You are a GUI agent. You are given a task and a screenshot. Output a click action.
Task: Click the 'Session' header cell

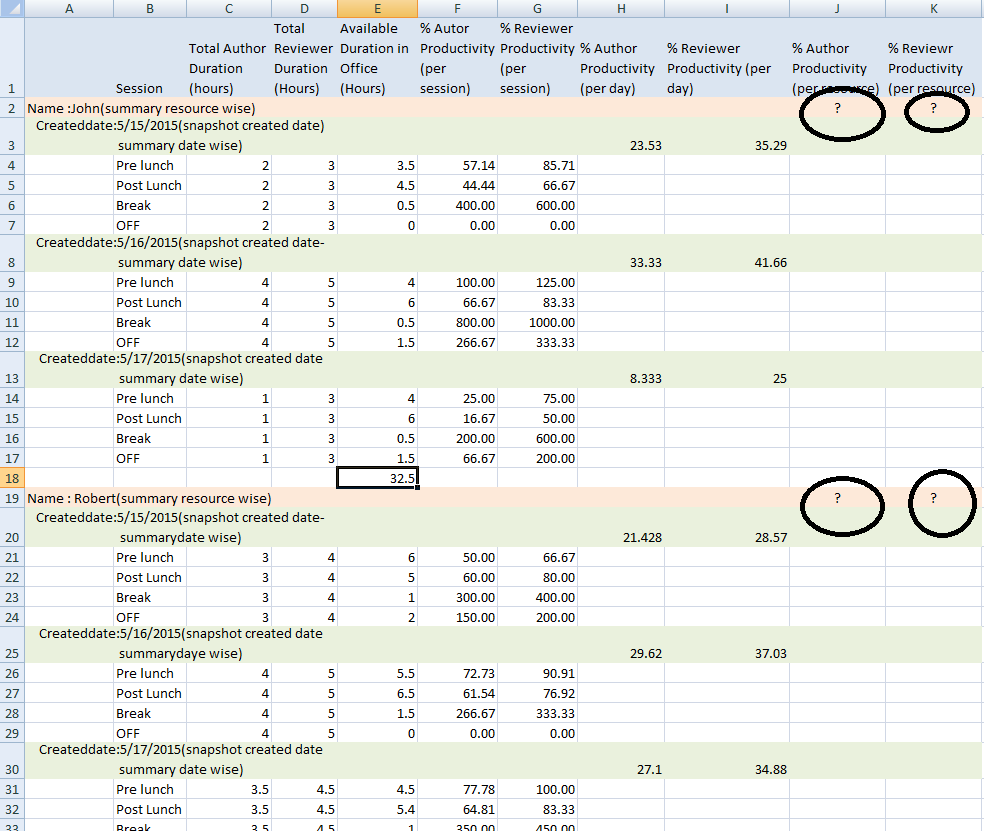tap(139, 88)
